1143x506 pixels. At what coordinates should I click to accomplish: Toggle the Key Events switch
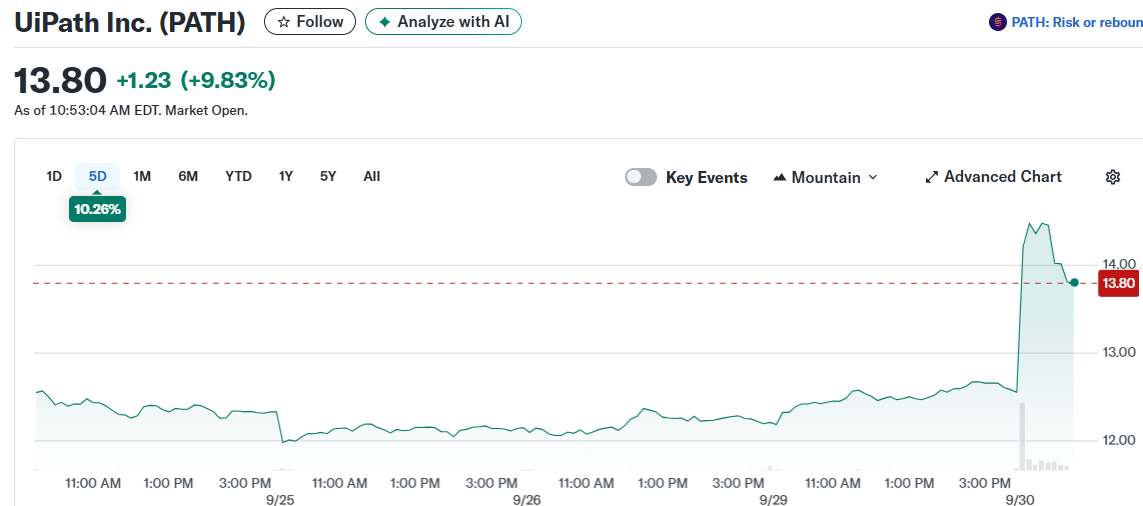[x=641, y=177]
